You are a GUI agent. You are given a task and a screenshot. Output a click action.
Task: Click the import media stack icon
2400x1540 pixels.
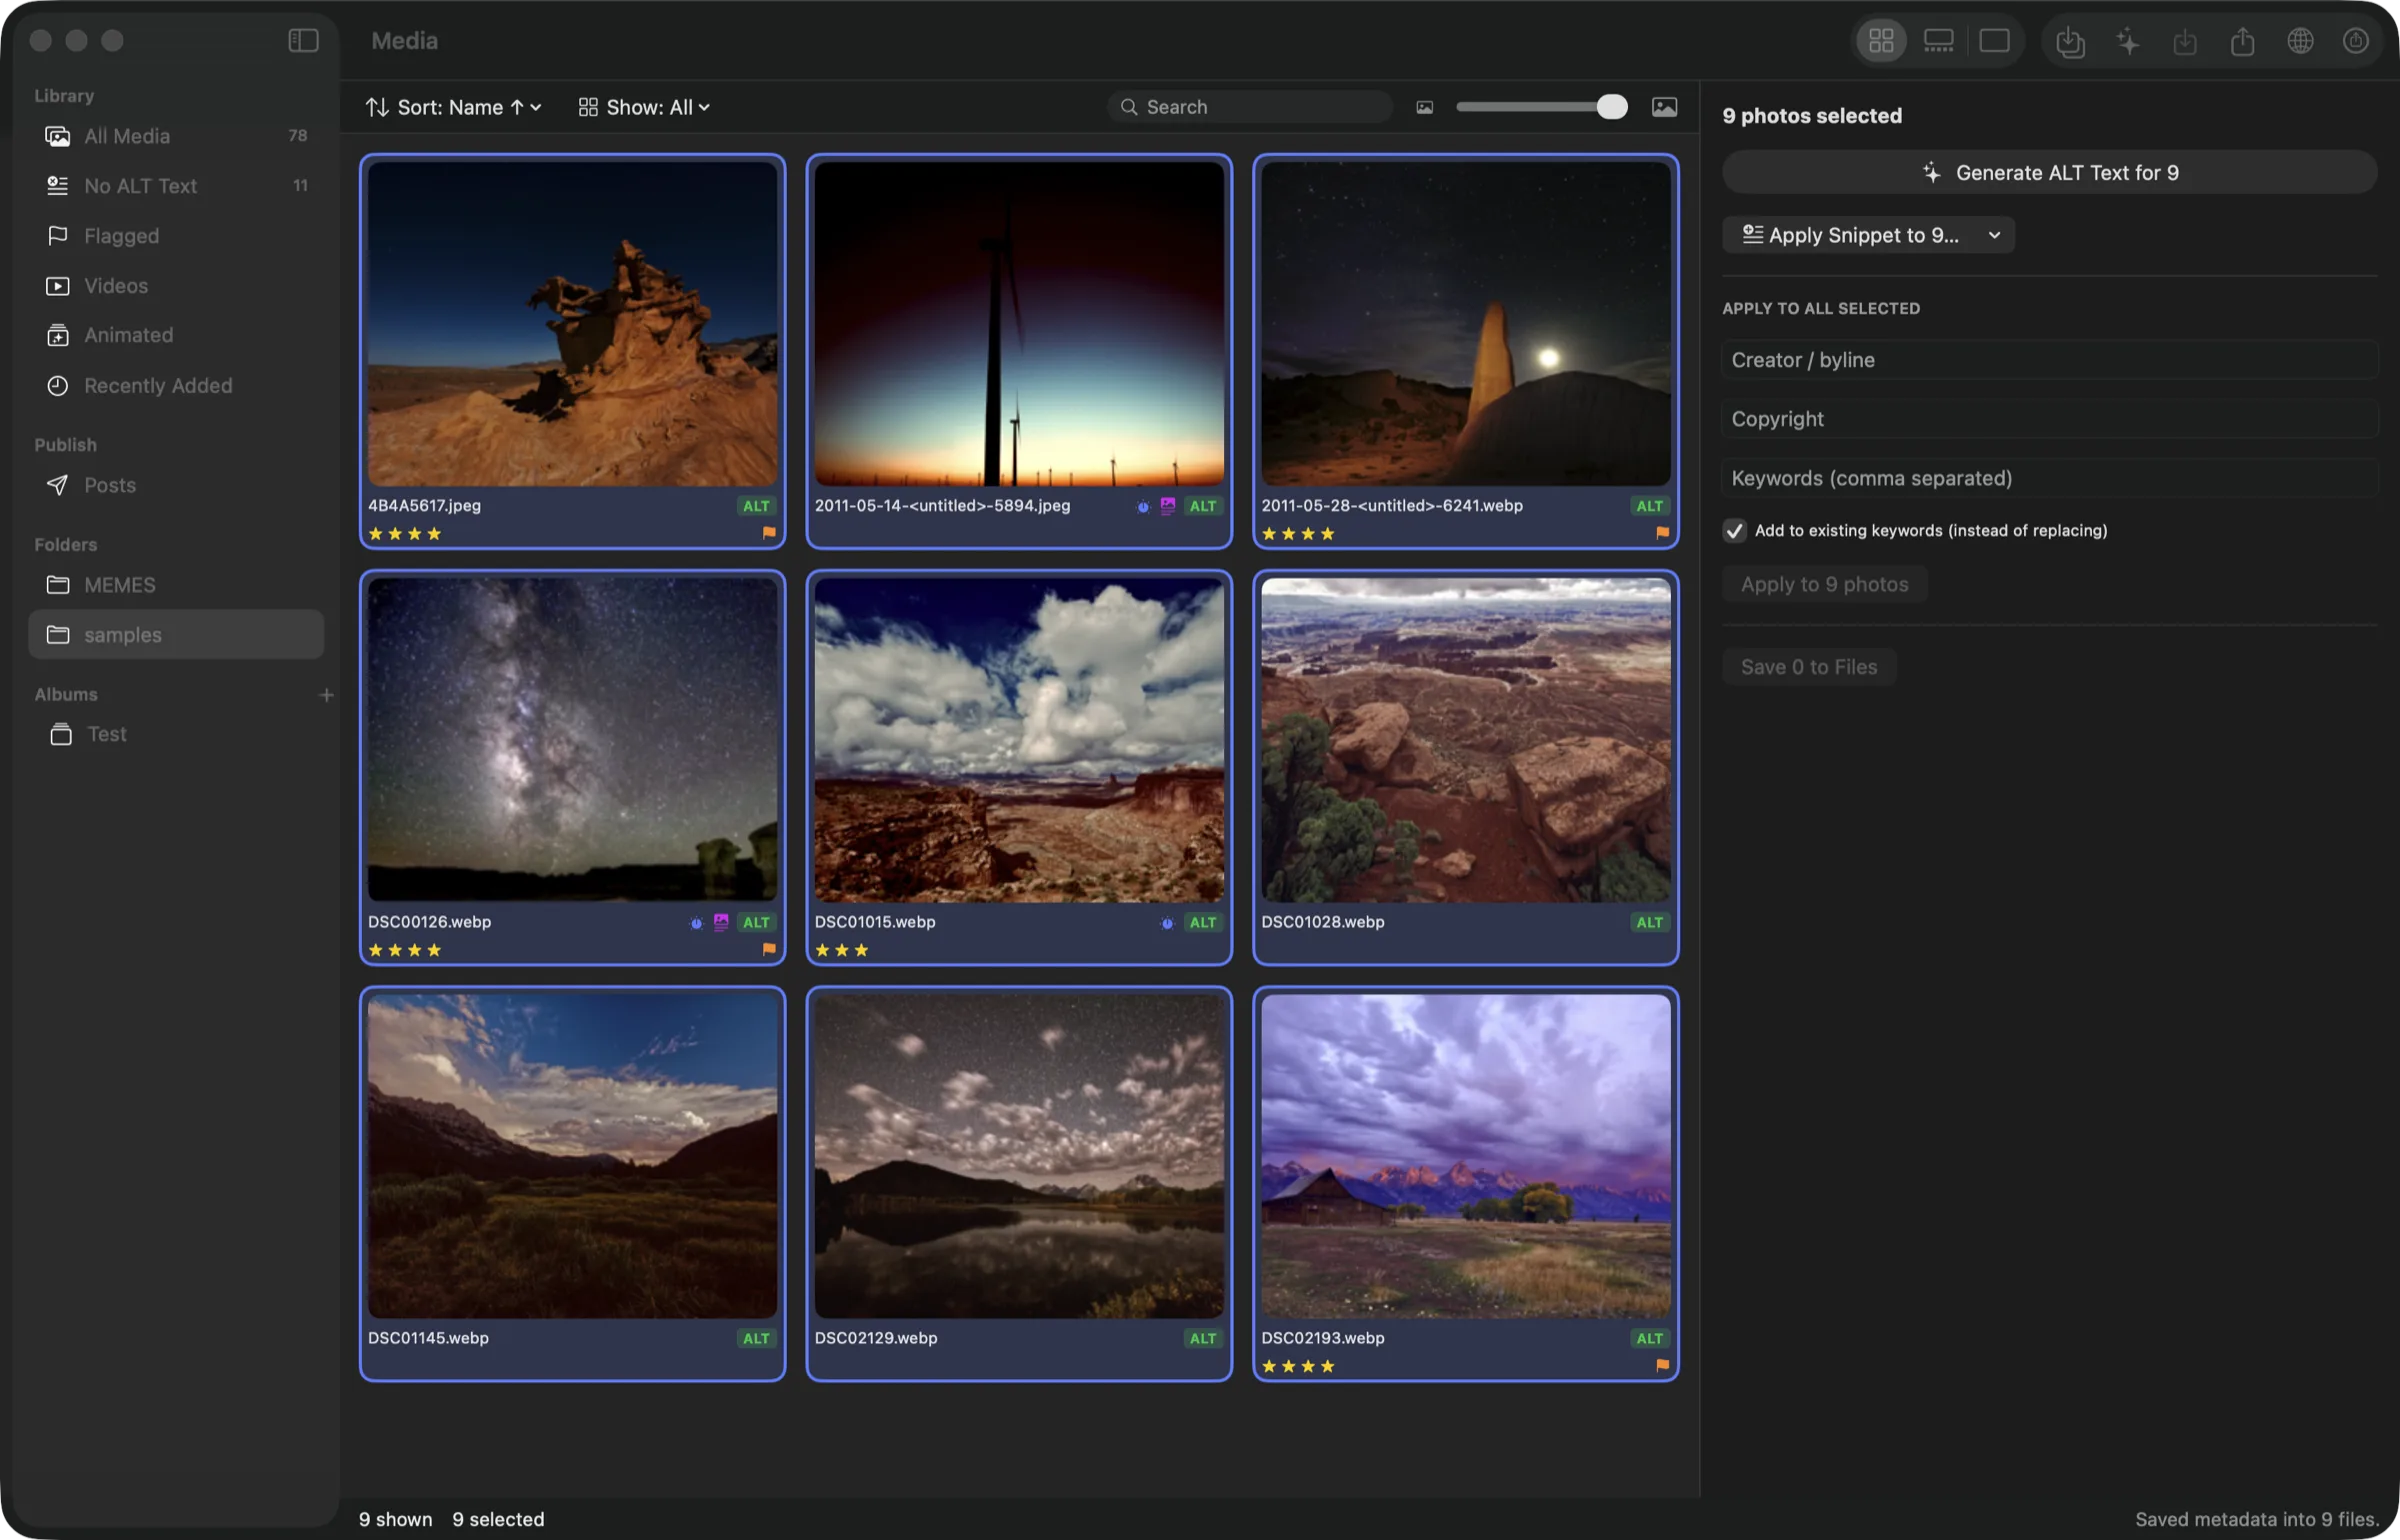click(2070, 42)
